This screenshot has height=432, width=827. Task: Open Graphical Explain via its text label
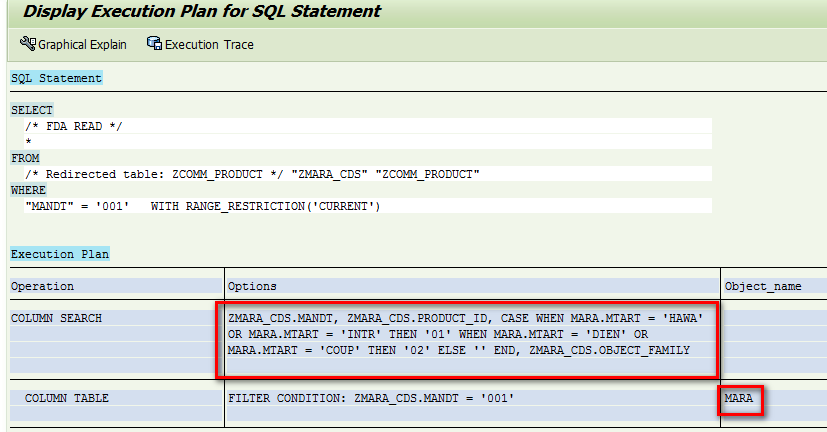click(82, 45)
